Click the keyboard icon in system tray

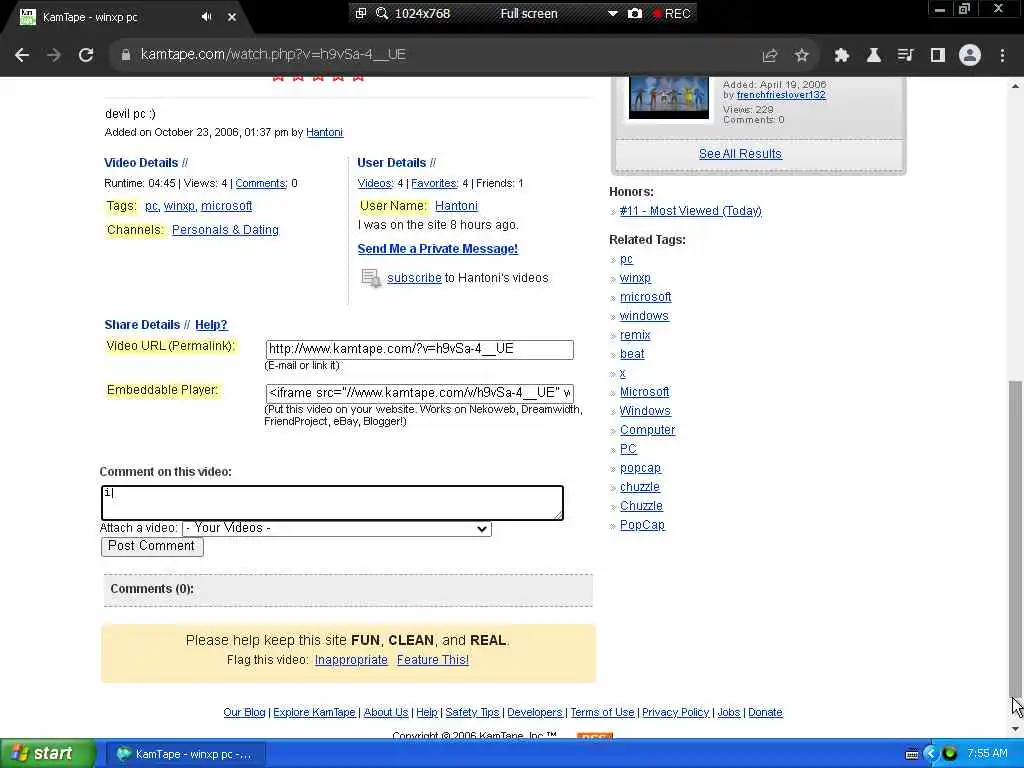[912, 754]
